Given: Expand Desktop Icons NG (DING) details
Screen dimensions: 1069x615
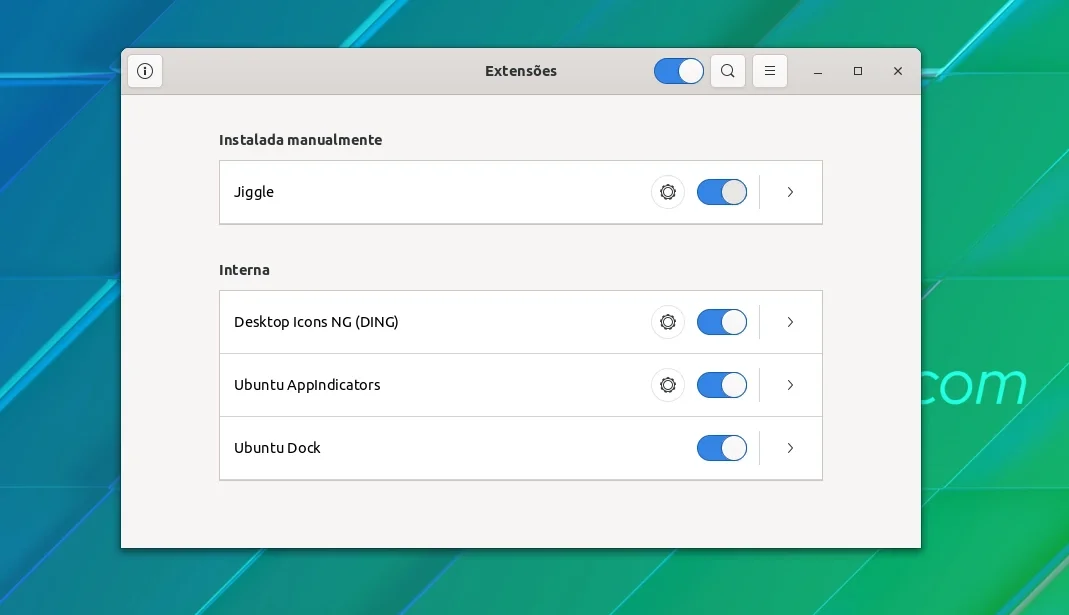Looking at the screenshot, I should (x=790, y=322).
